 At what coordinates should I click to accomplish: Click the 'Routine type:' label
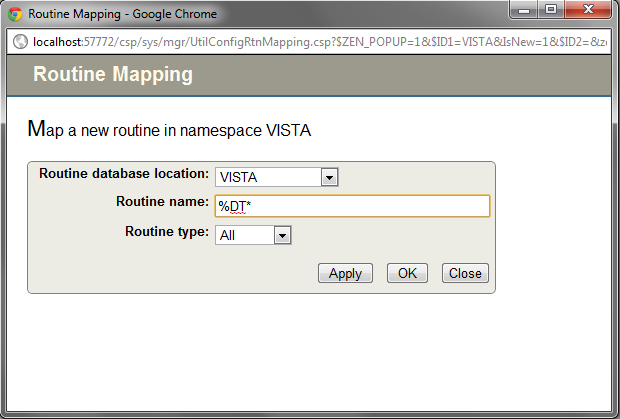click(166, 231)
